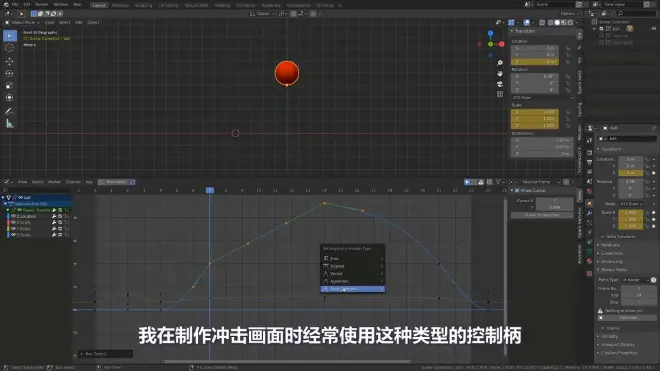This screenshot has width=660, height=371.
Task: Toggle camera view viewport gizmo
Action: pyautogui.click(x=500, y=84)
